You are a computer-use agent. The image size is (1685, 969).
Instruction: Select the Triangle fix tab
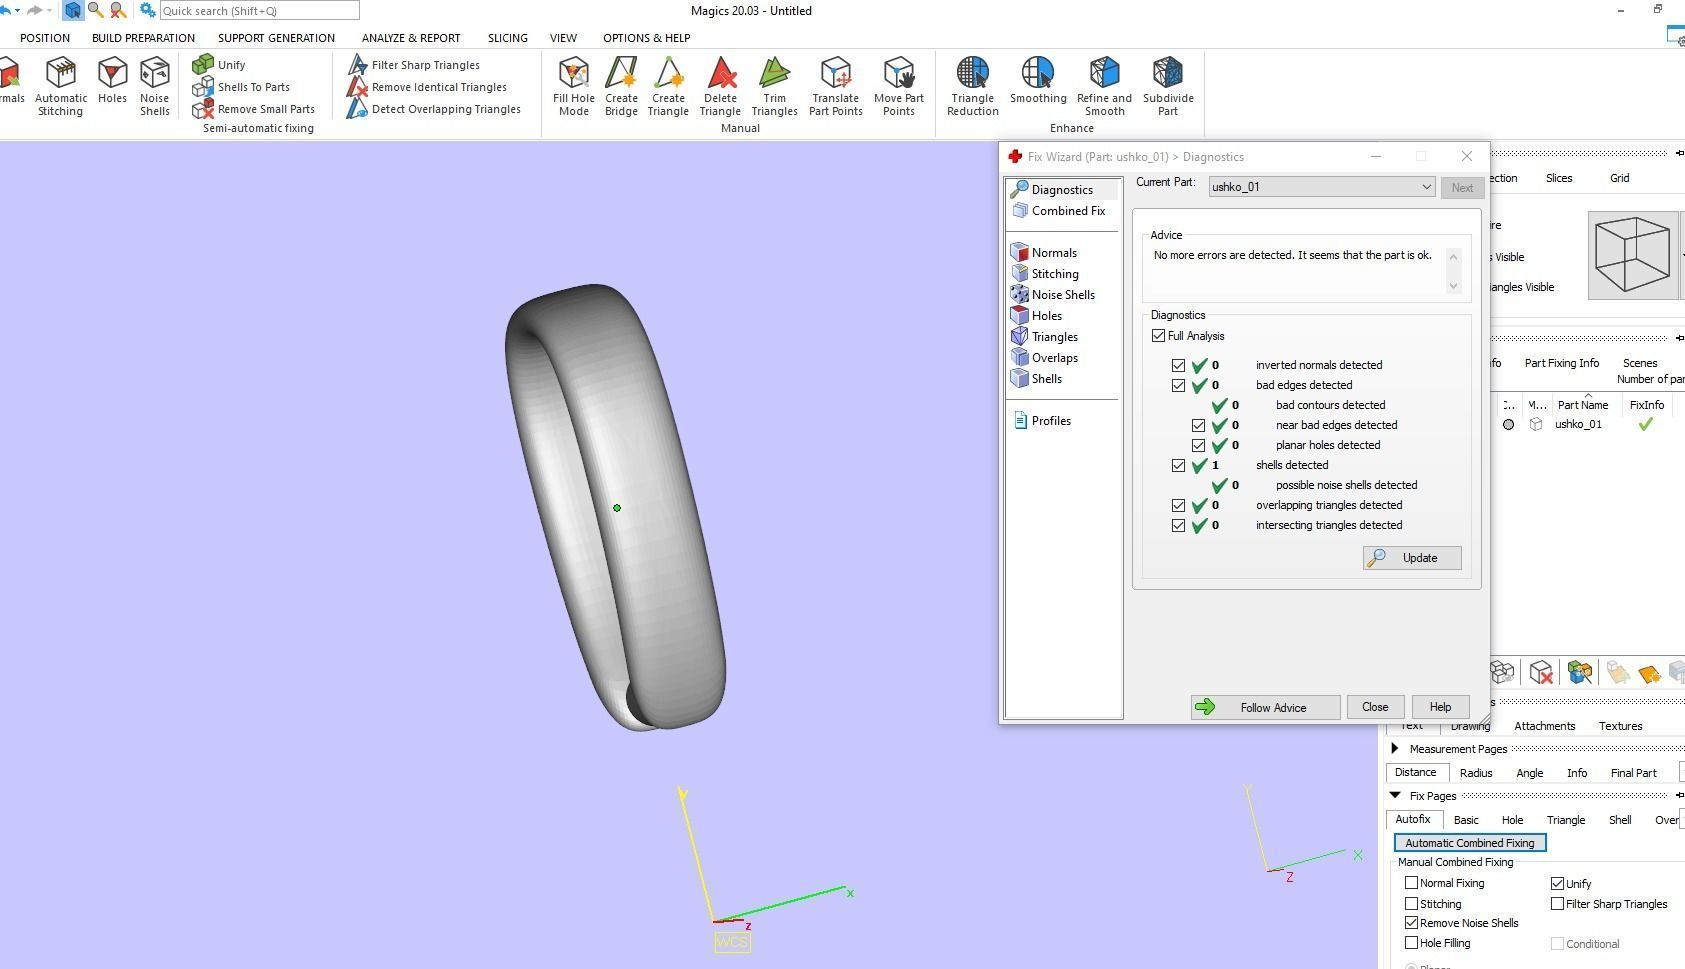click(x=1566, y=820)
